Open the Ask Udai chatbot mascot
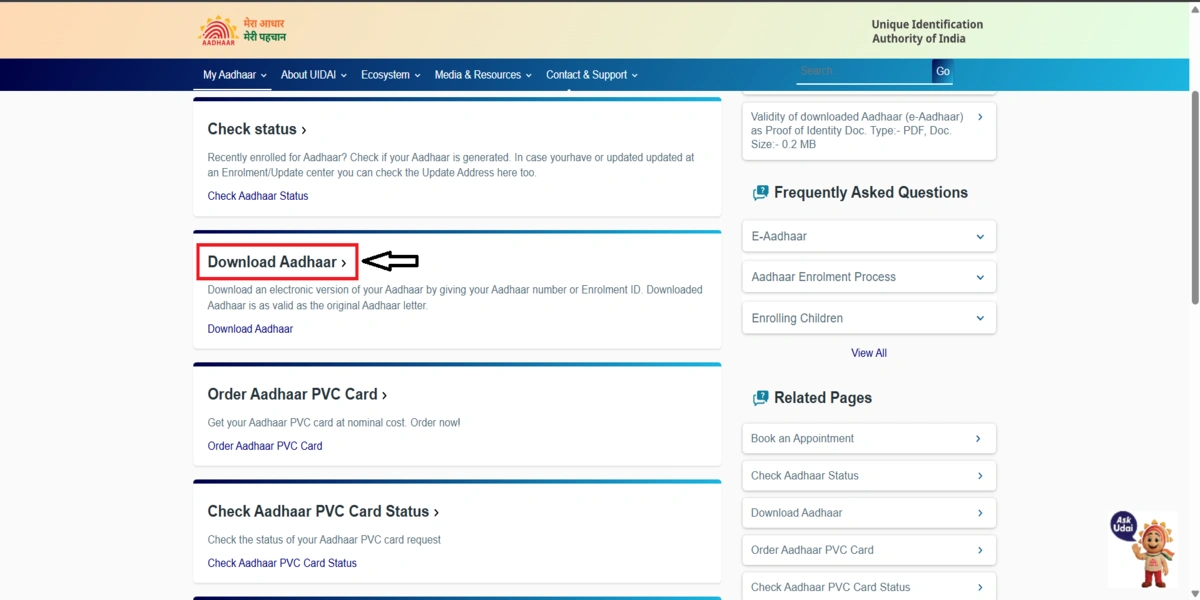The height and width of the screenshot is (600, 1200). pyautogui.click(x=1143, y=548)
